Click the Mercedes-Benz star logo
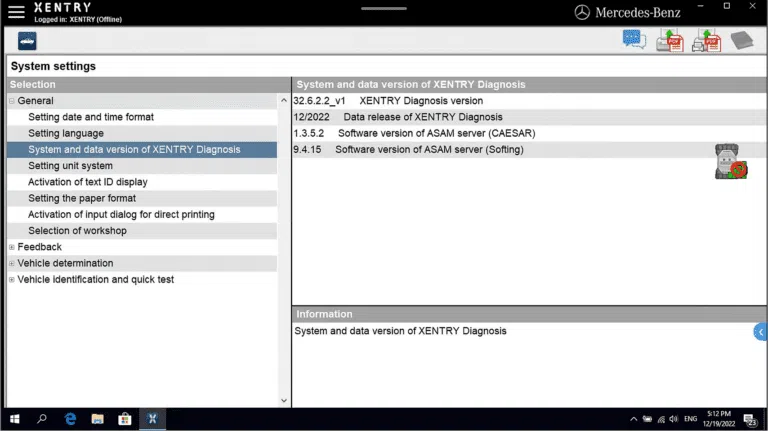The image size is (768, 431). (x=582, y=12)
